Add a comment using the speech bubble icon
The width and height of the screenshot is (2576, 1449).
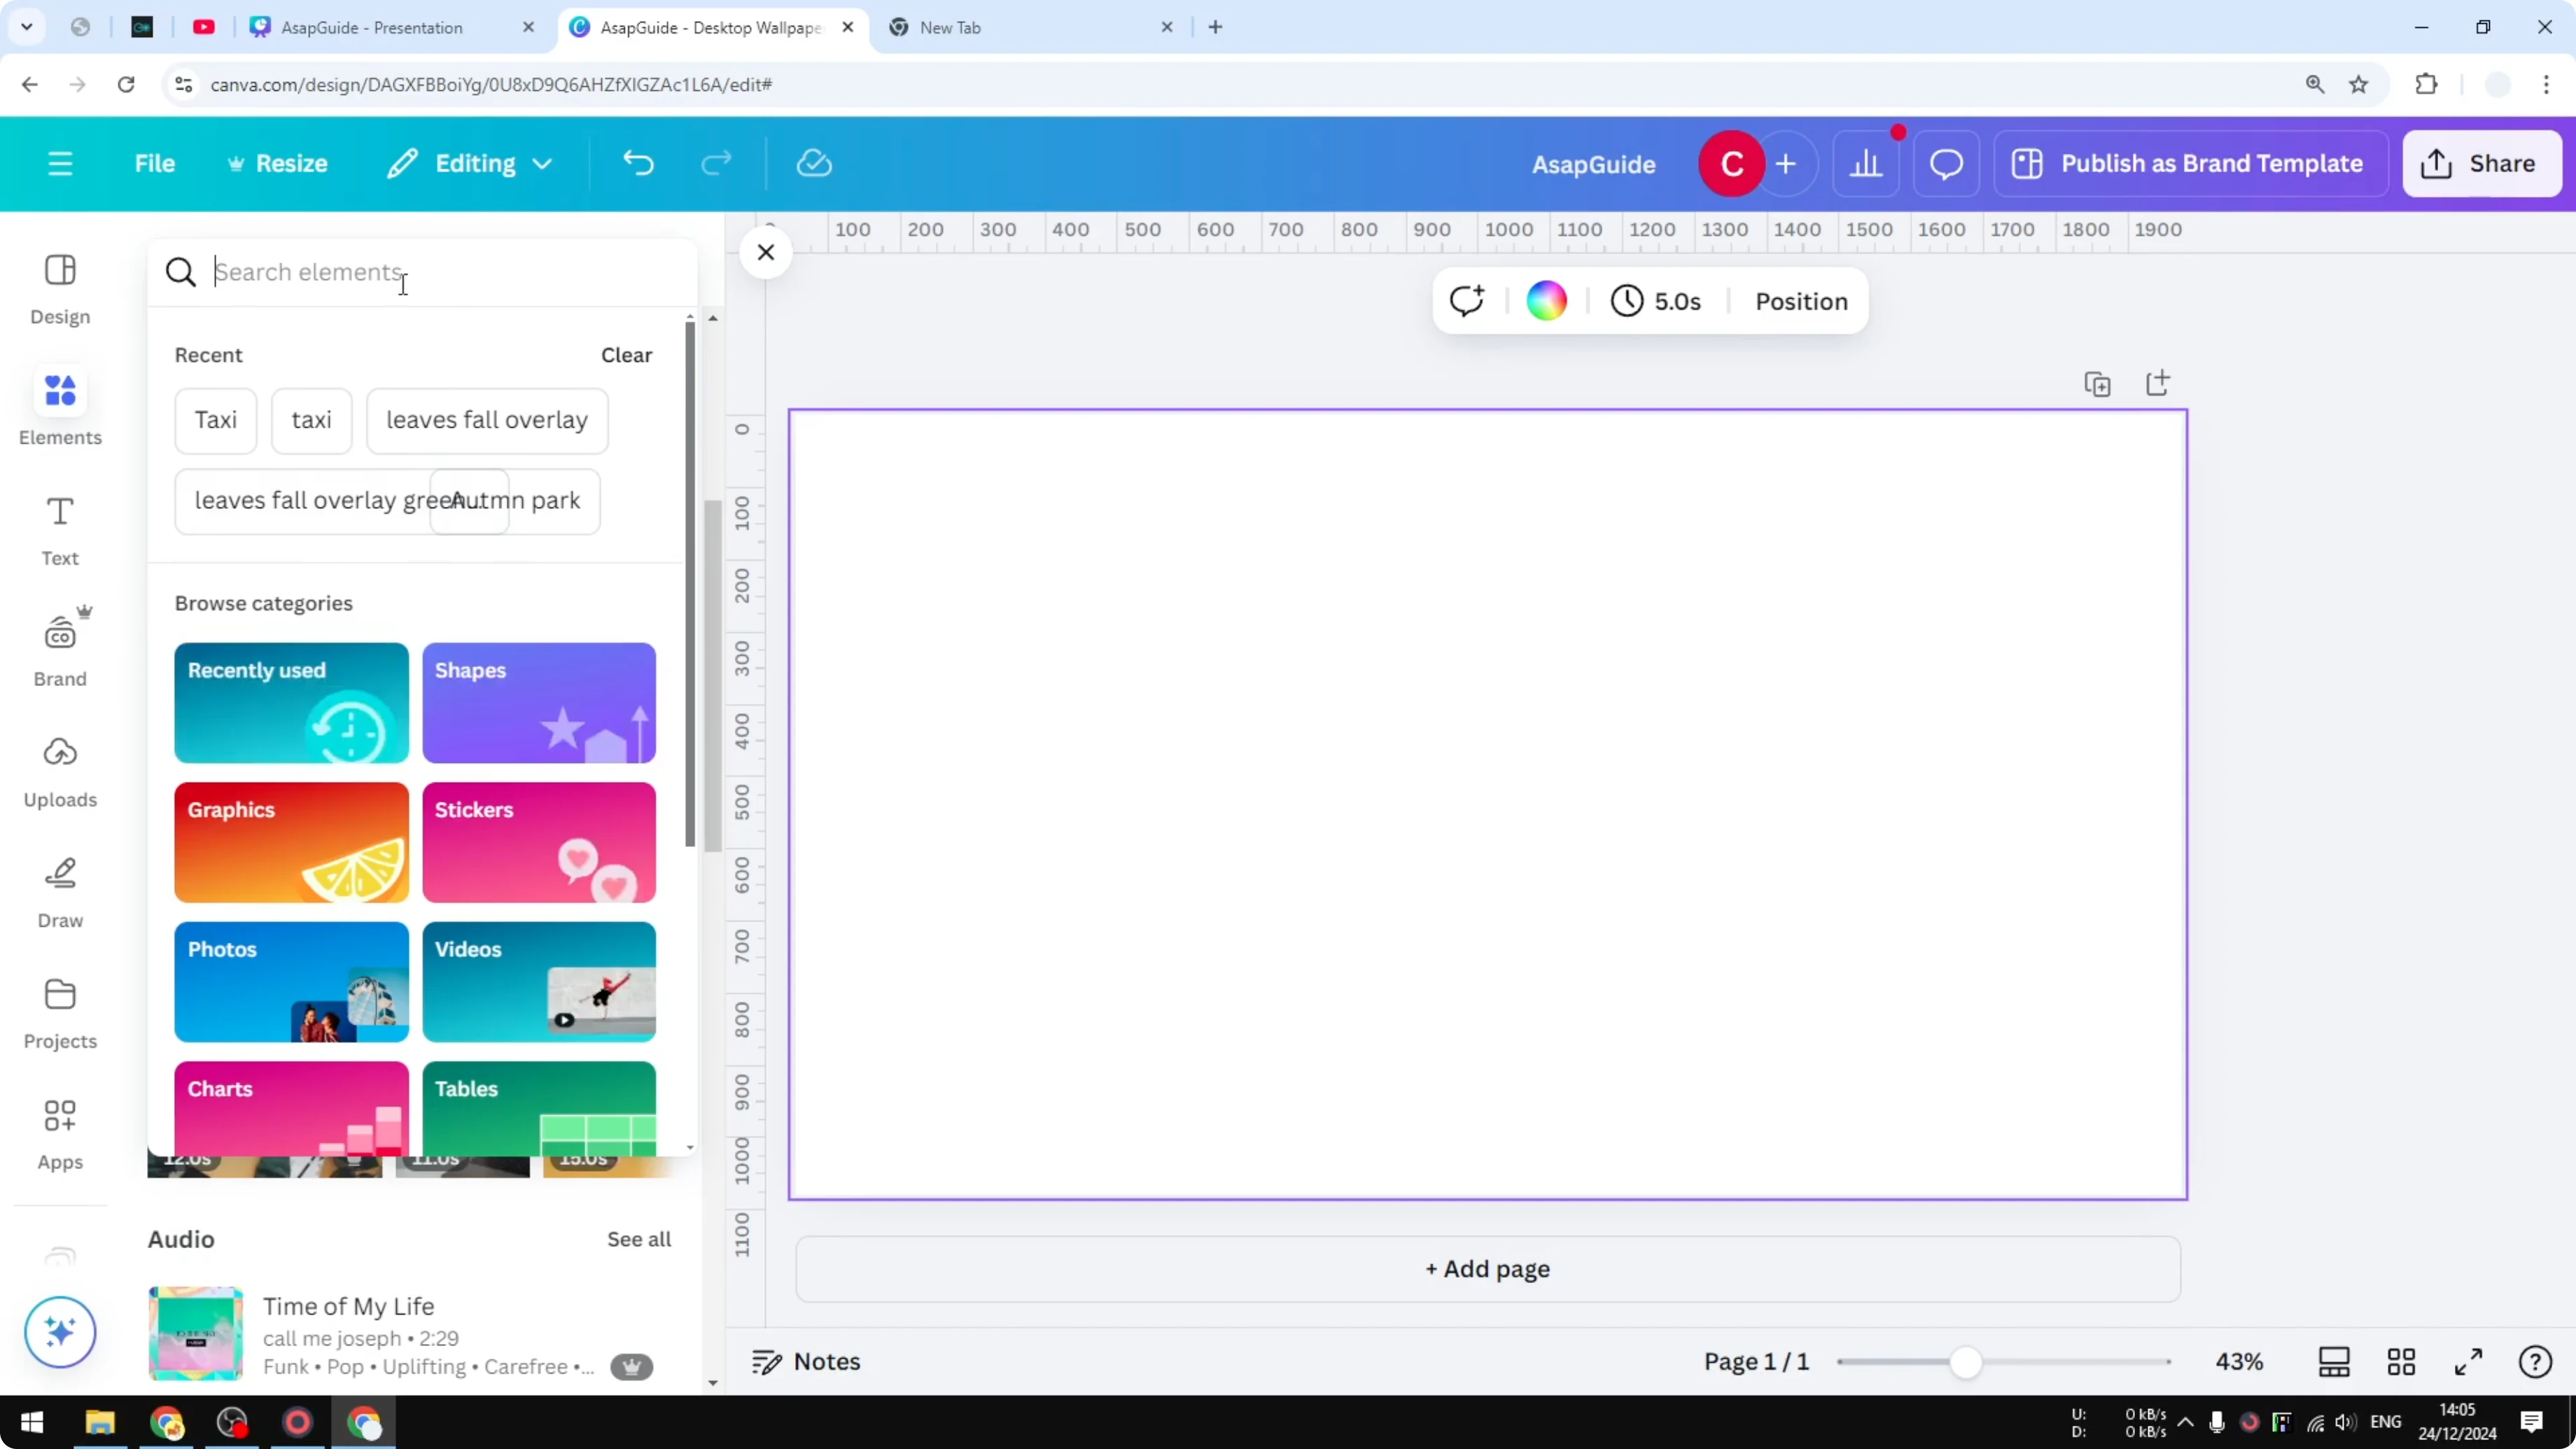pyautogui.click(x=1944, y=163)
